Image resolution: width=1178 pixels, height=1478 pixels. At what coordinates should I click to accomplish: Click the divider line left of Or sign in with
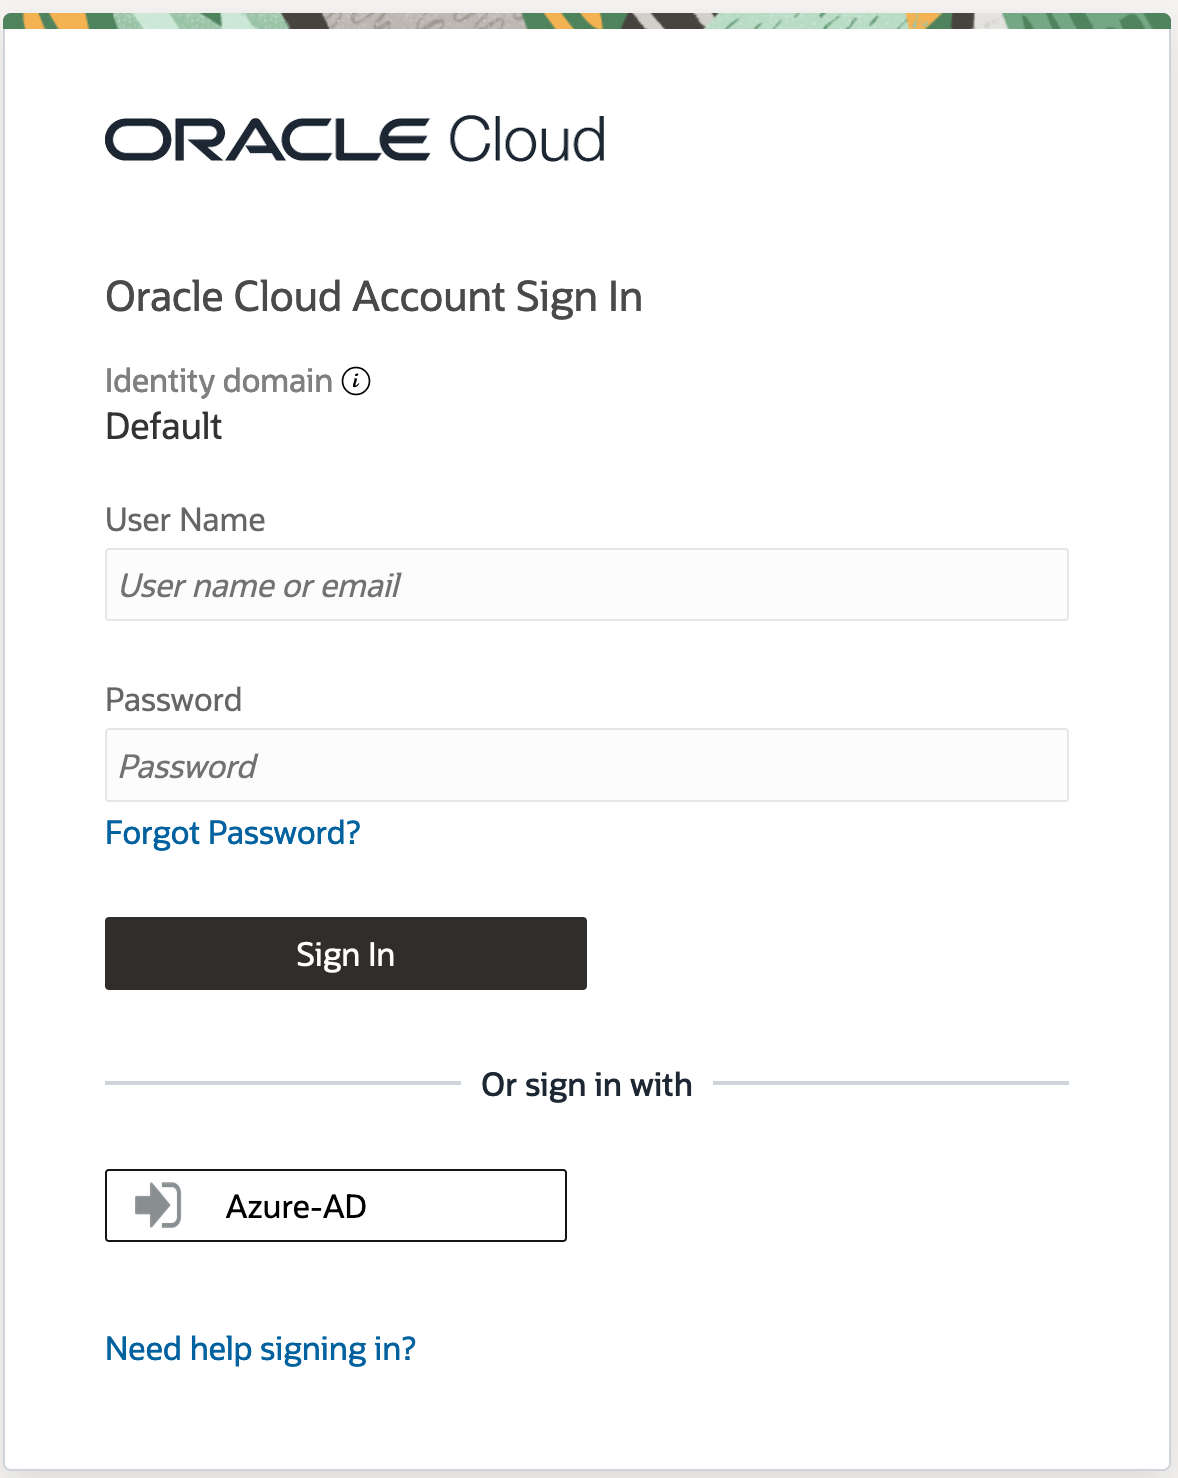click(x=282, y=1083)
